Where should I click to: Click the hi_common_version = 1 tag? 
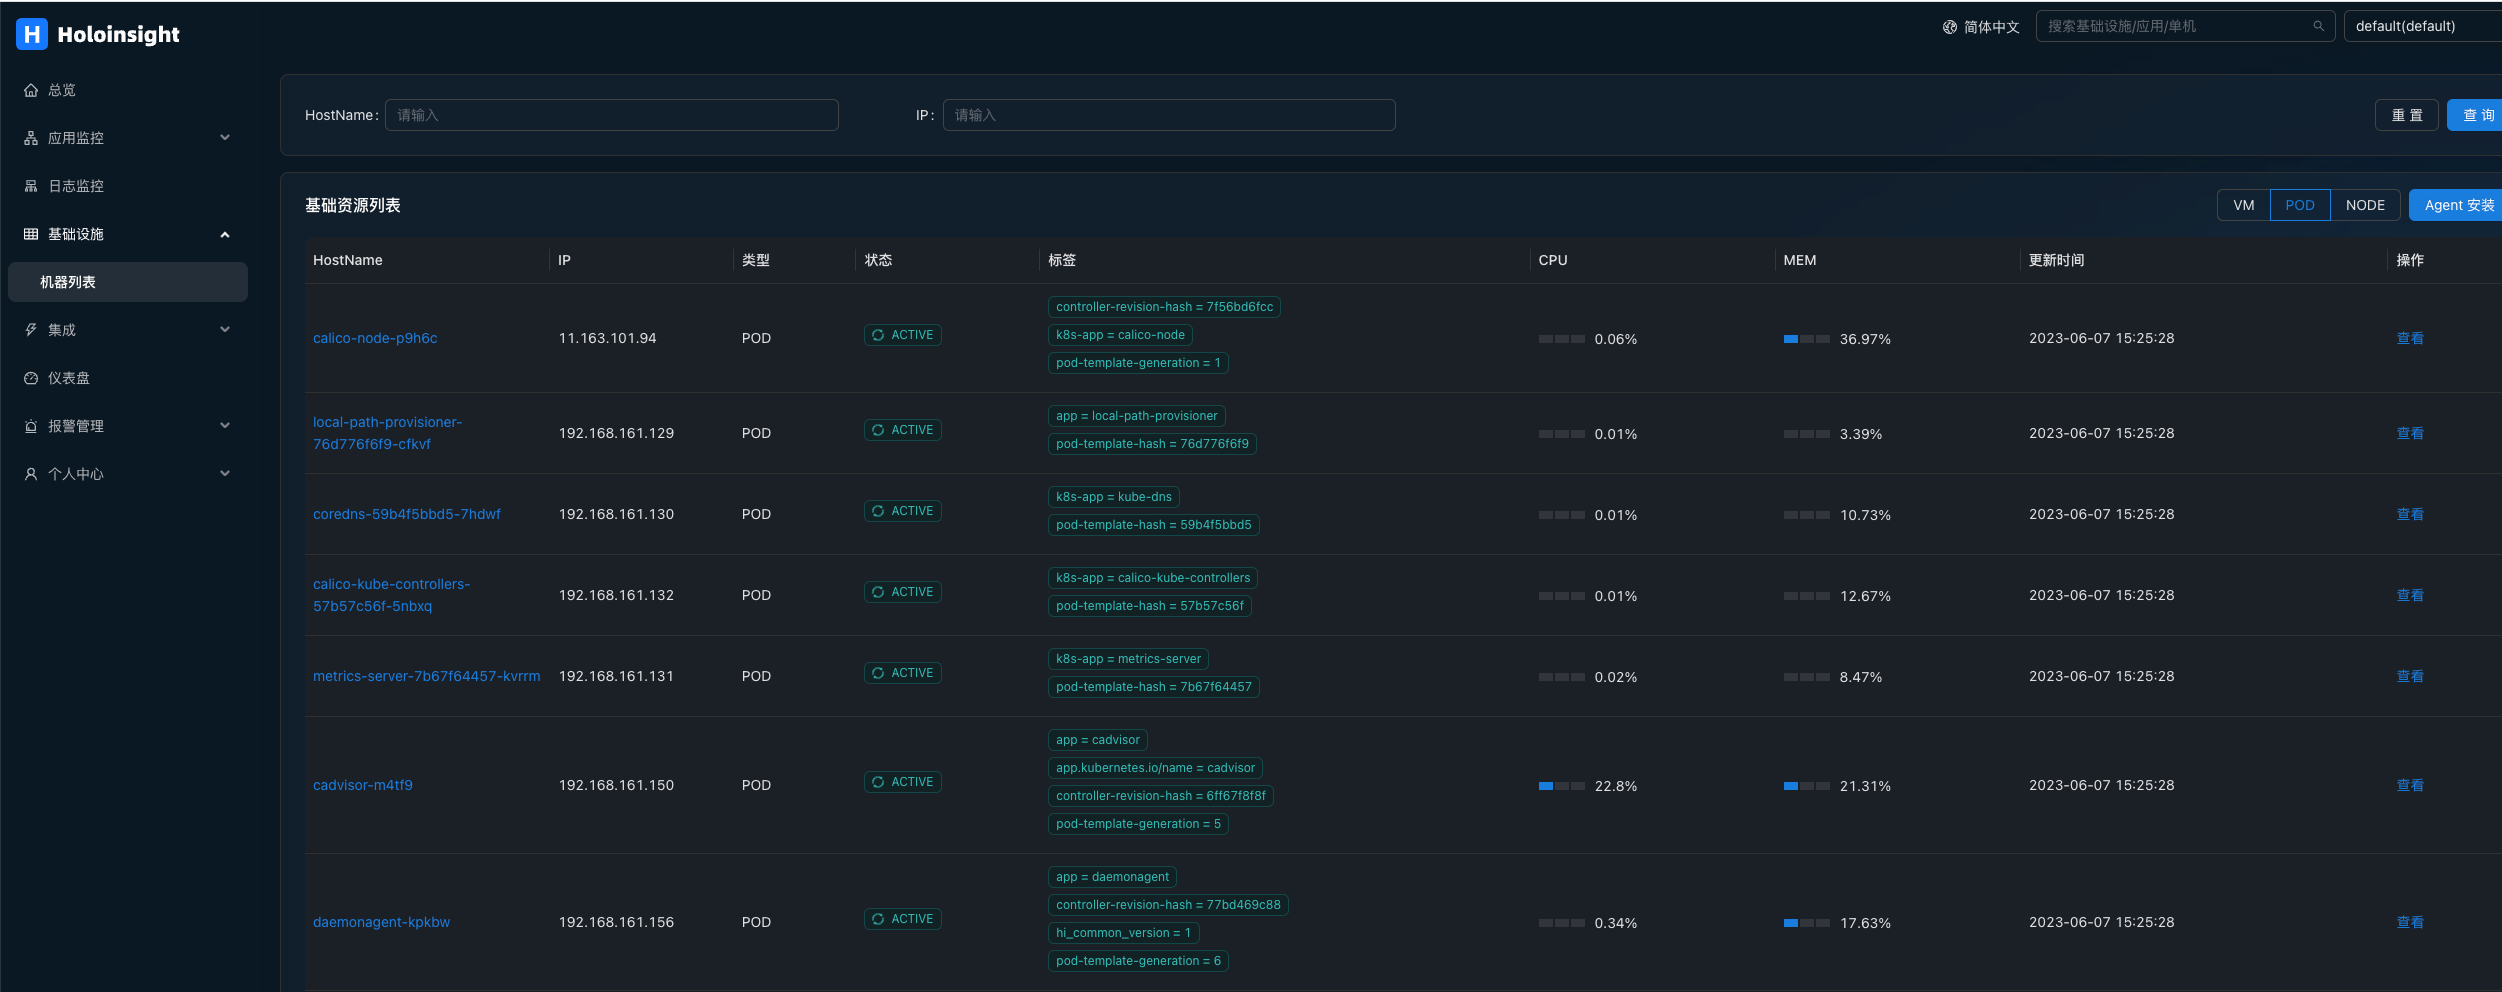point(1124,933)
